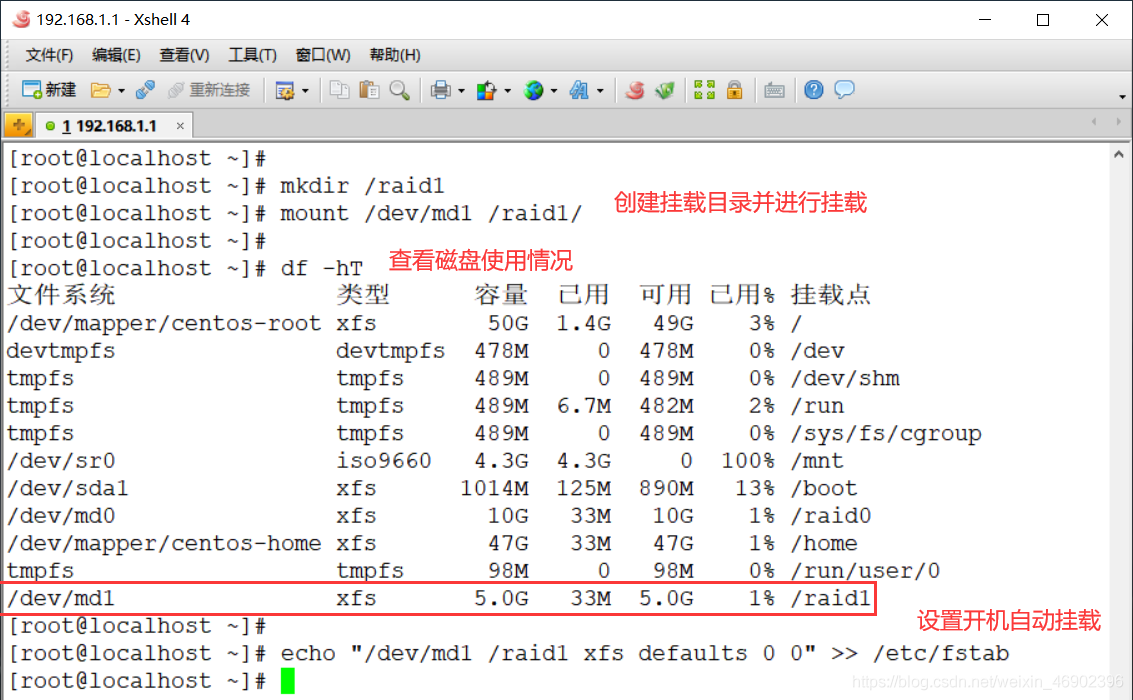The width and height of the screenshot is (1133, 700).
Task: Click '/dev/mapper/centos-root' filesystem entry
Action: [164, 323]
